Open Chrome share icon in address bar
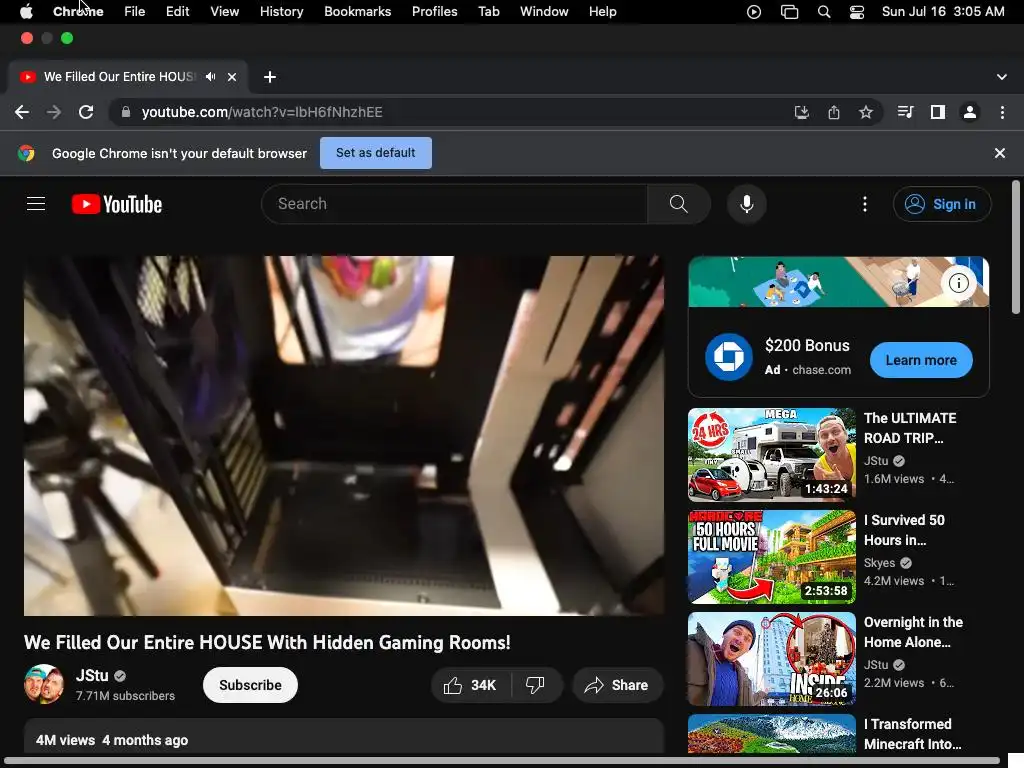The width and height of the screenshot is (1024, 768). [x=834, y=112]
